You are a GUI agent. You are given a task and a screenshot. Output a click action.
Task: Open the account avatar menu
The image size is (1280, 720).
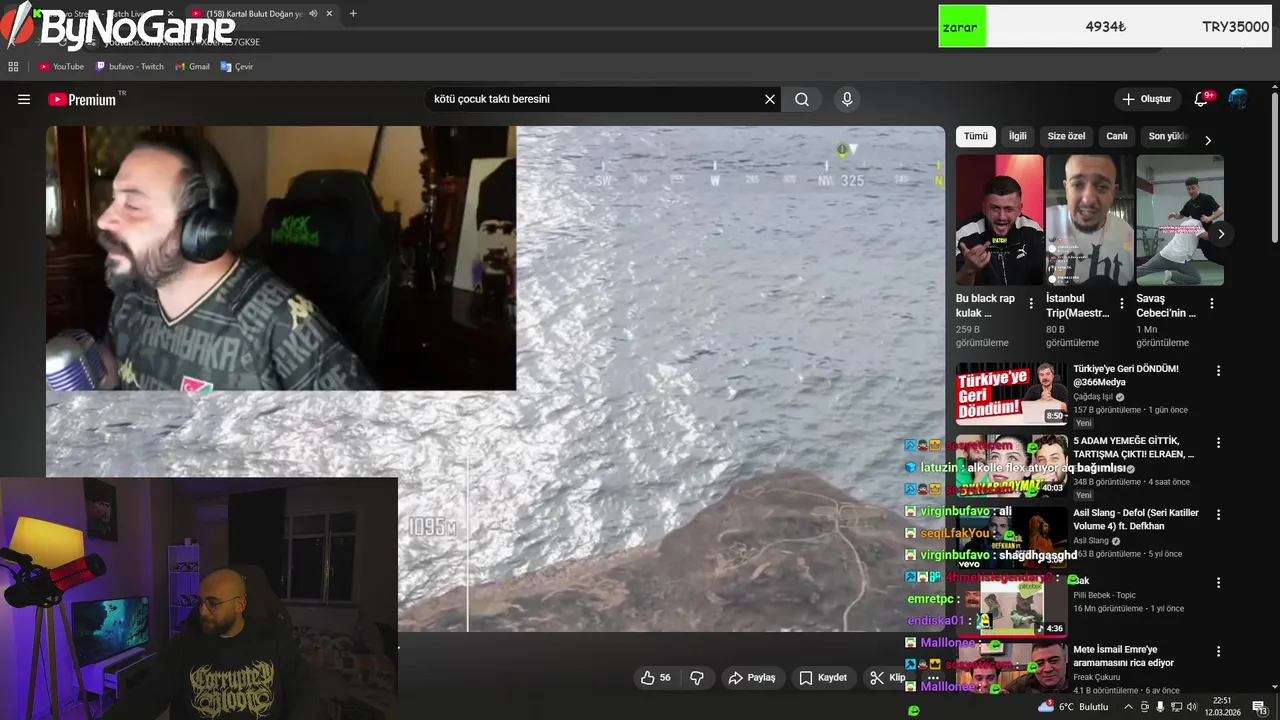[x=1238, y=99]
